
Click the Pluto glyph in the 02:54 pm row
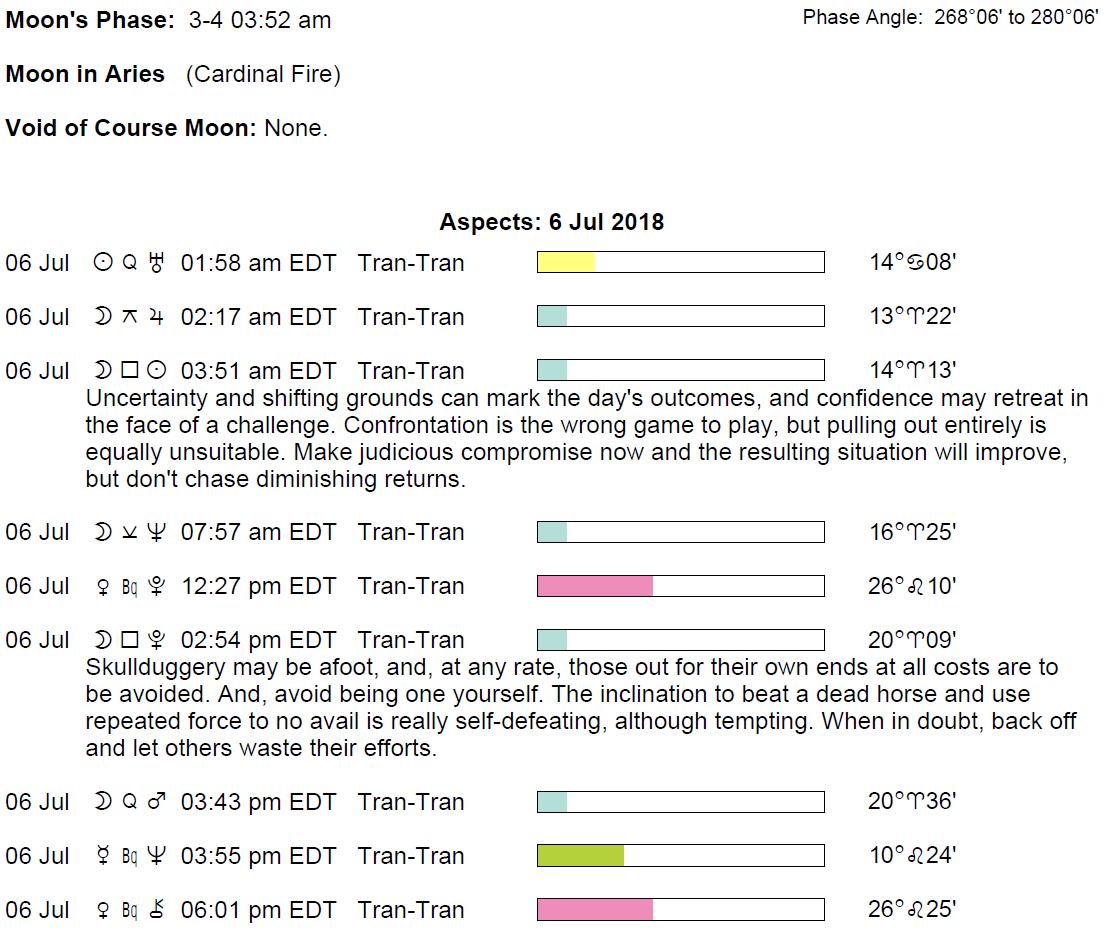tap(155, 640)
